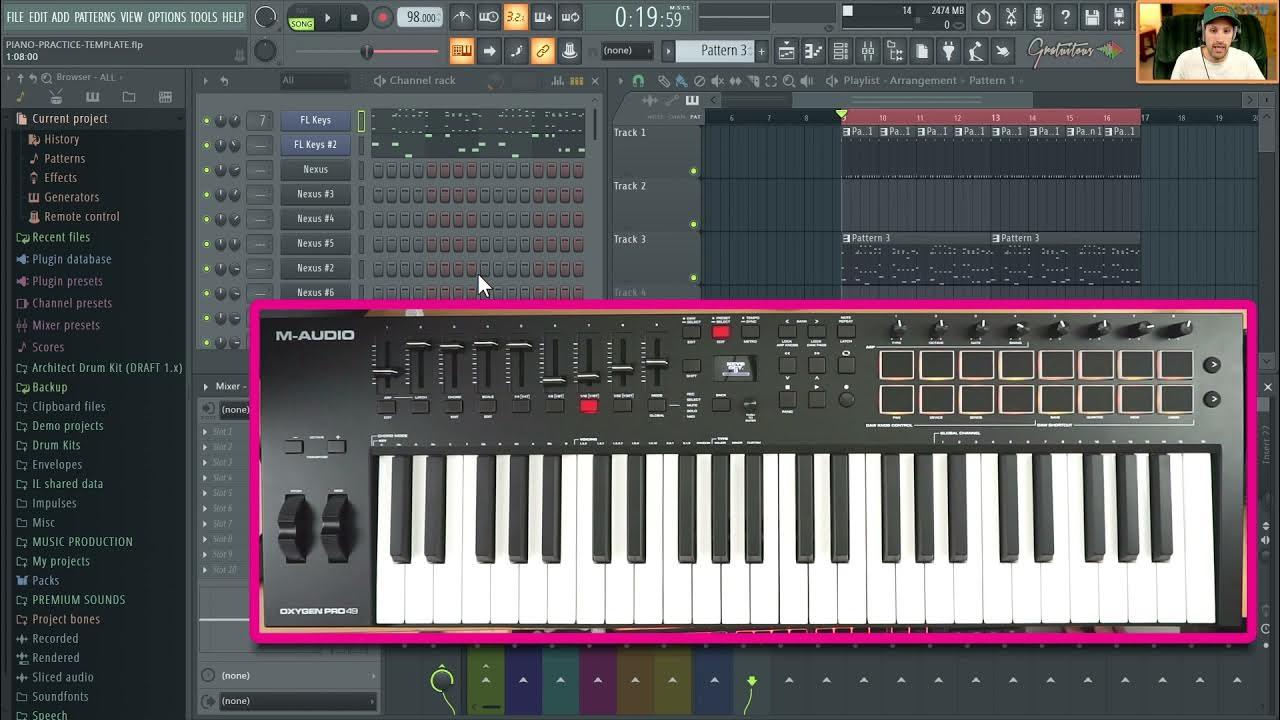
Task: Click the wait for input icon
Action: click(489, 17)
